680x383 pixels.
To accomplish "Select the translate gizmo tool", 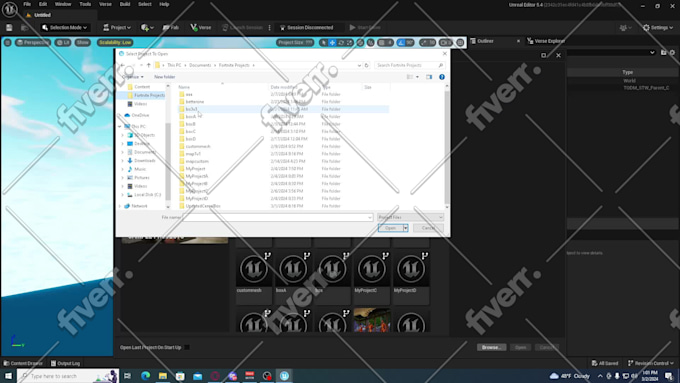I will pos(332,43).
